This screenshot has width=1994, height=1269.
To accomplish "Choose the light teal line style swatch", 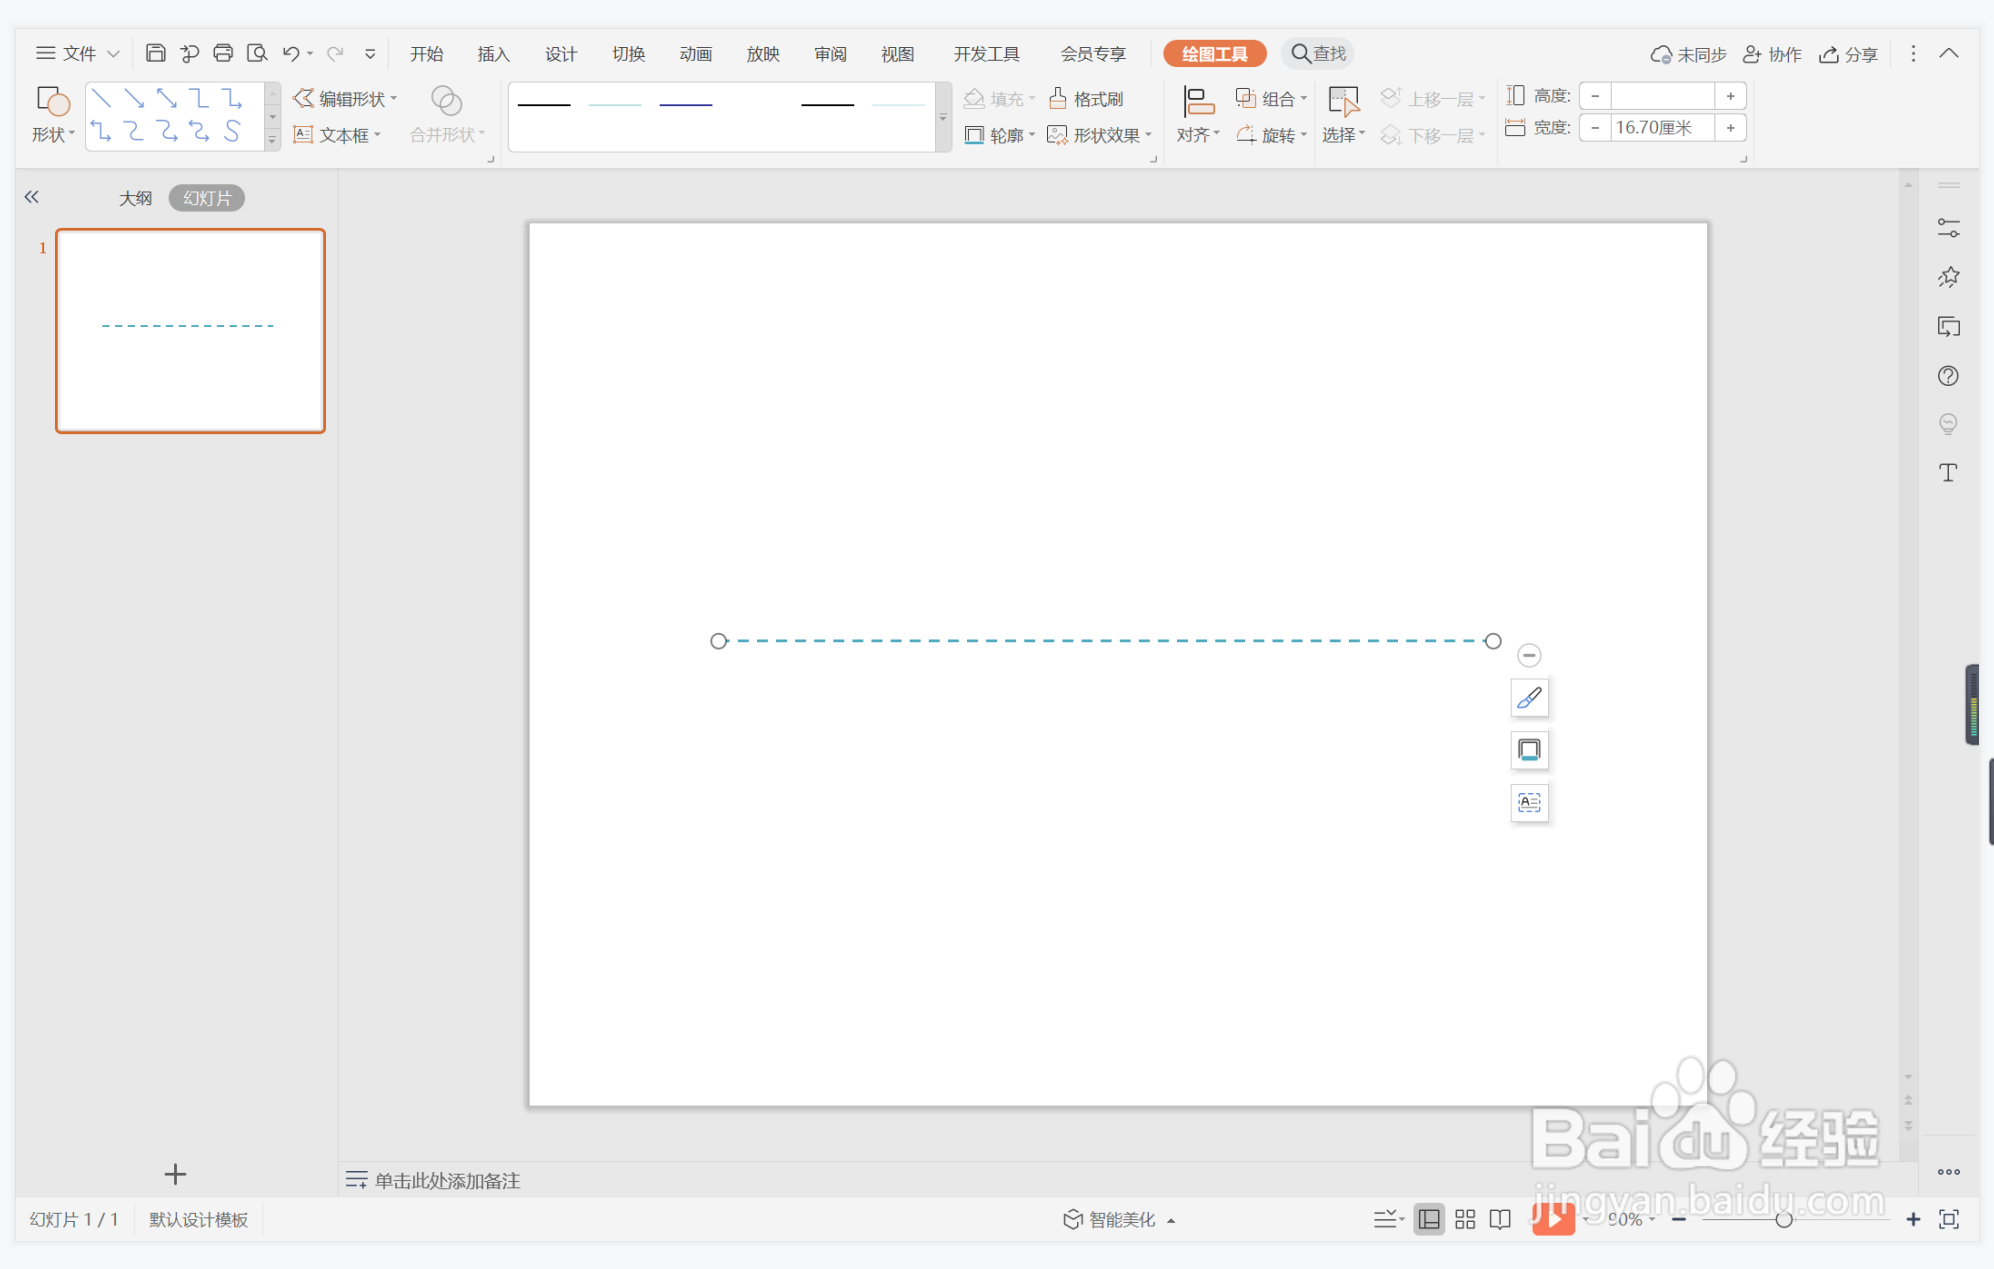I will (615, 104).
